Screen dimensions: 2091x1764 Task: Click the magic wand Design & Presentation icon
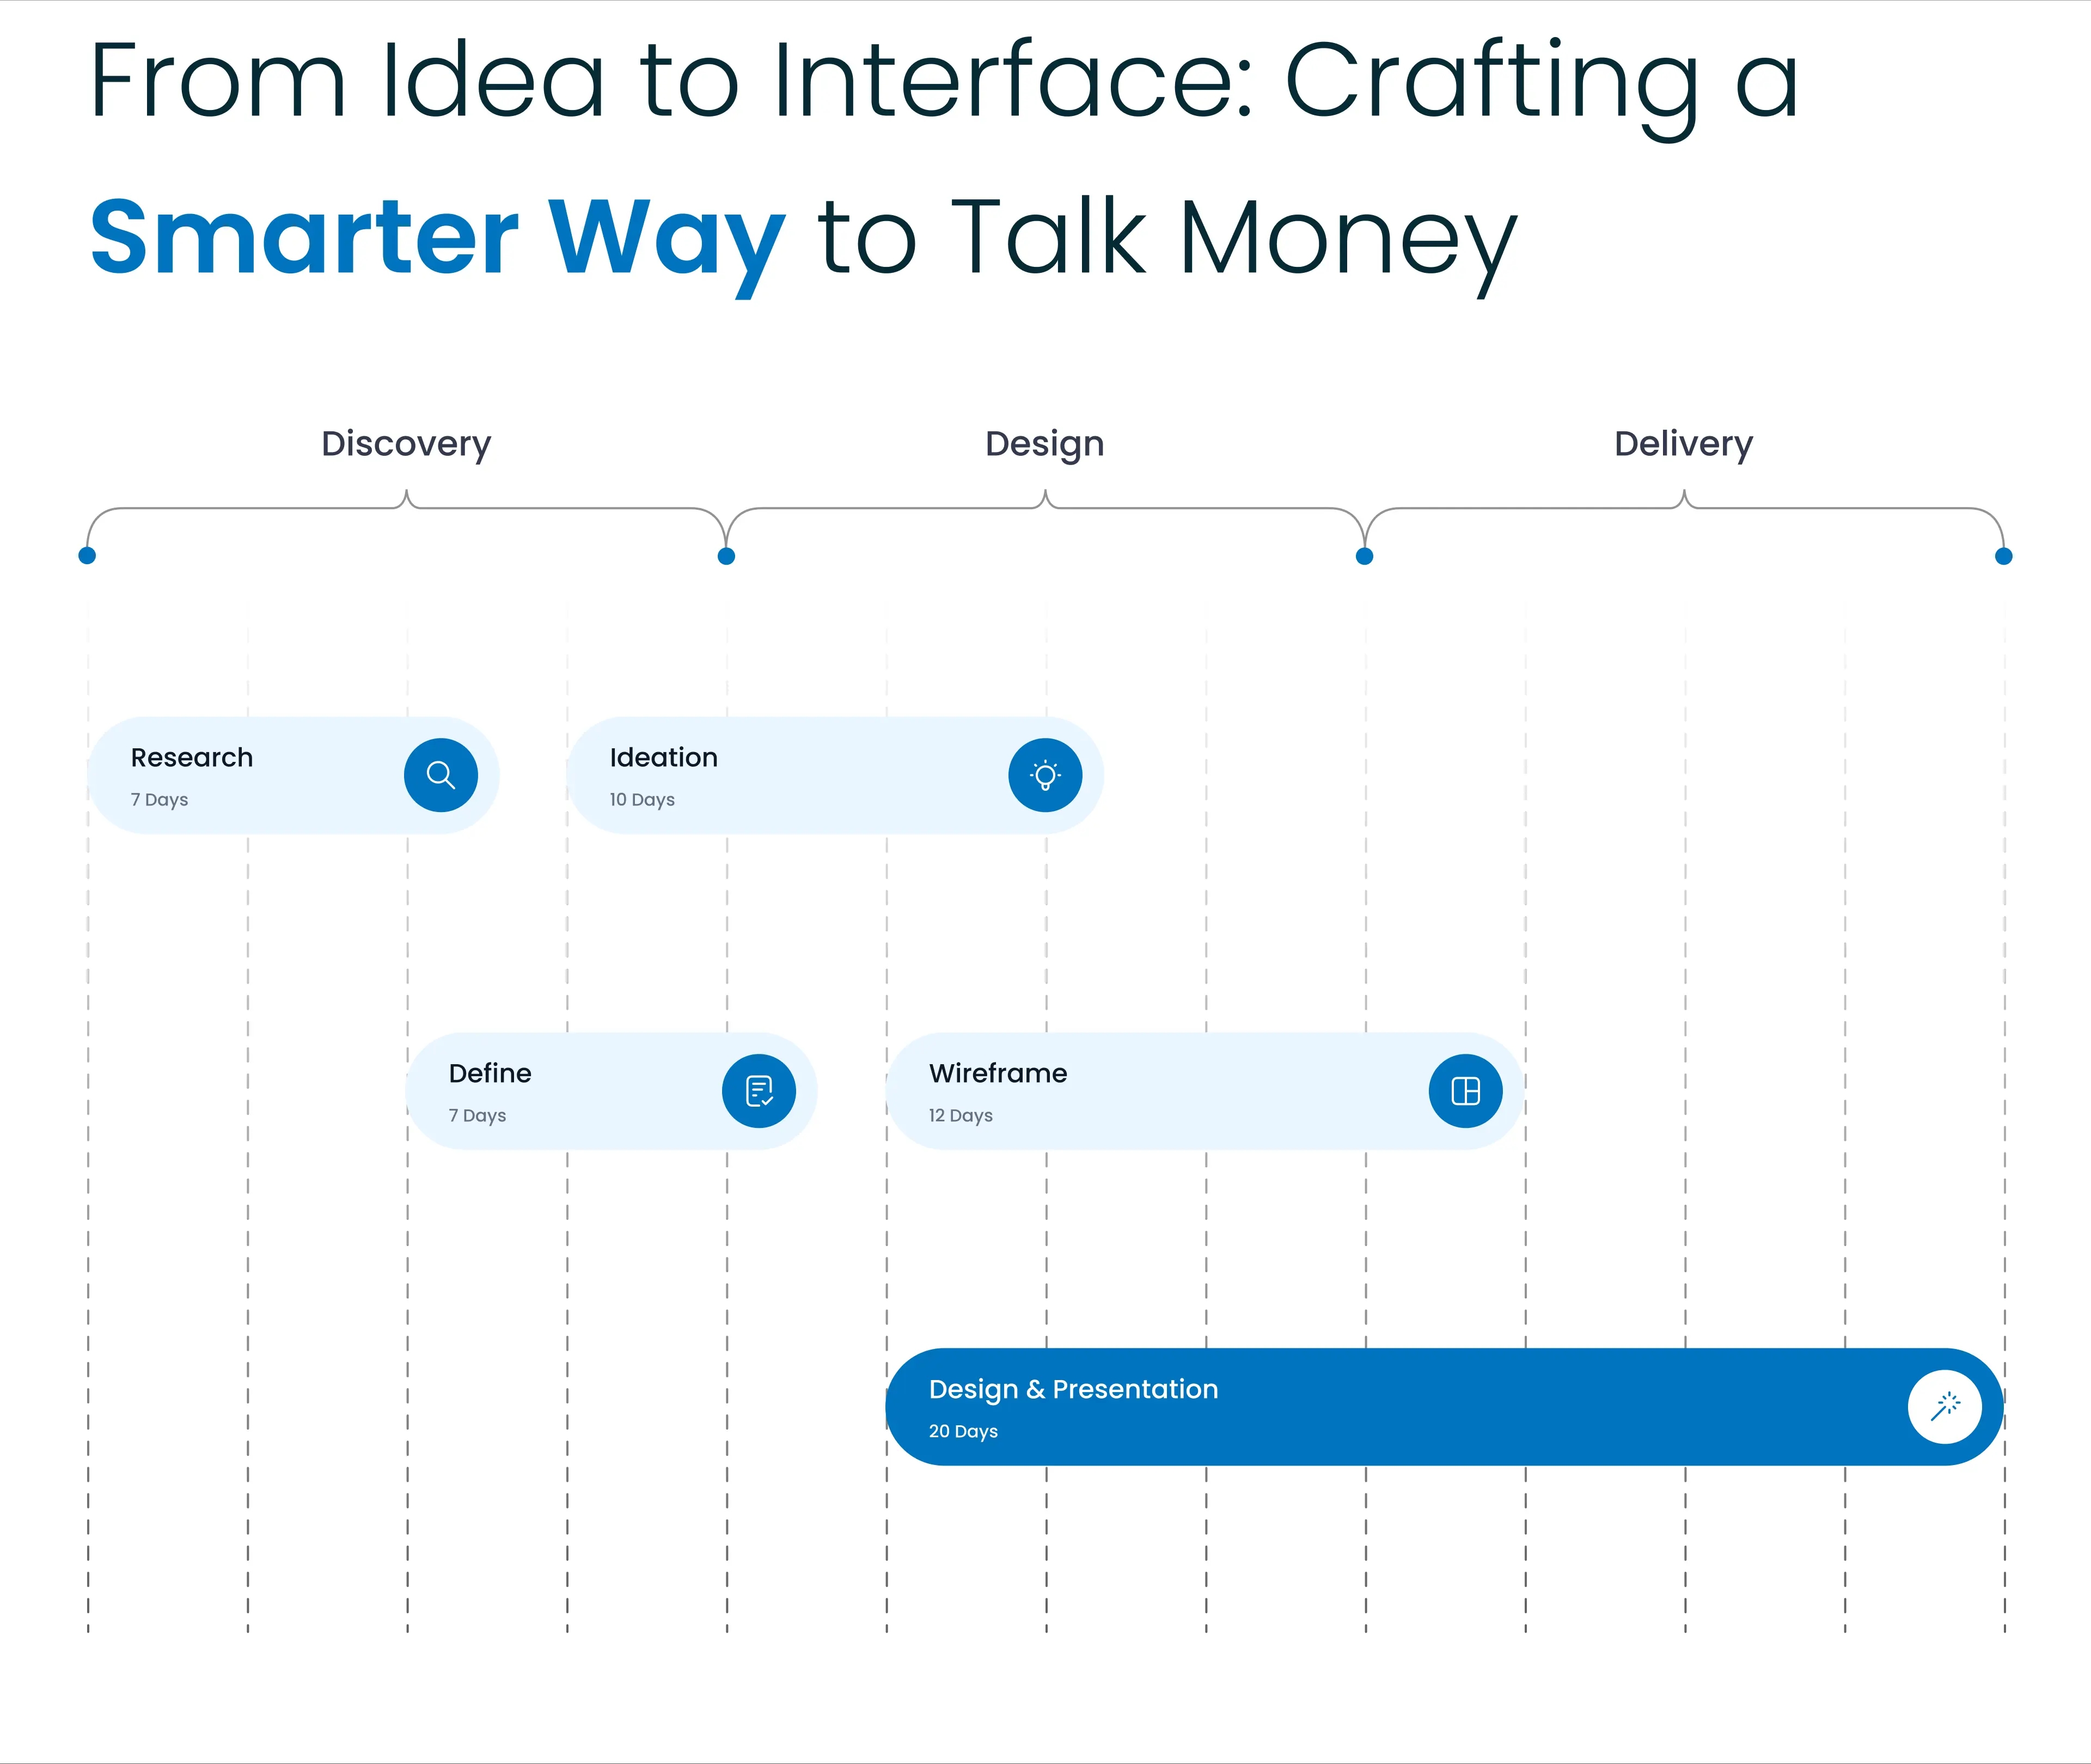tap(1944, 1407)
